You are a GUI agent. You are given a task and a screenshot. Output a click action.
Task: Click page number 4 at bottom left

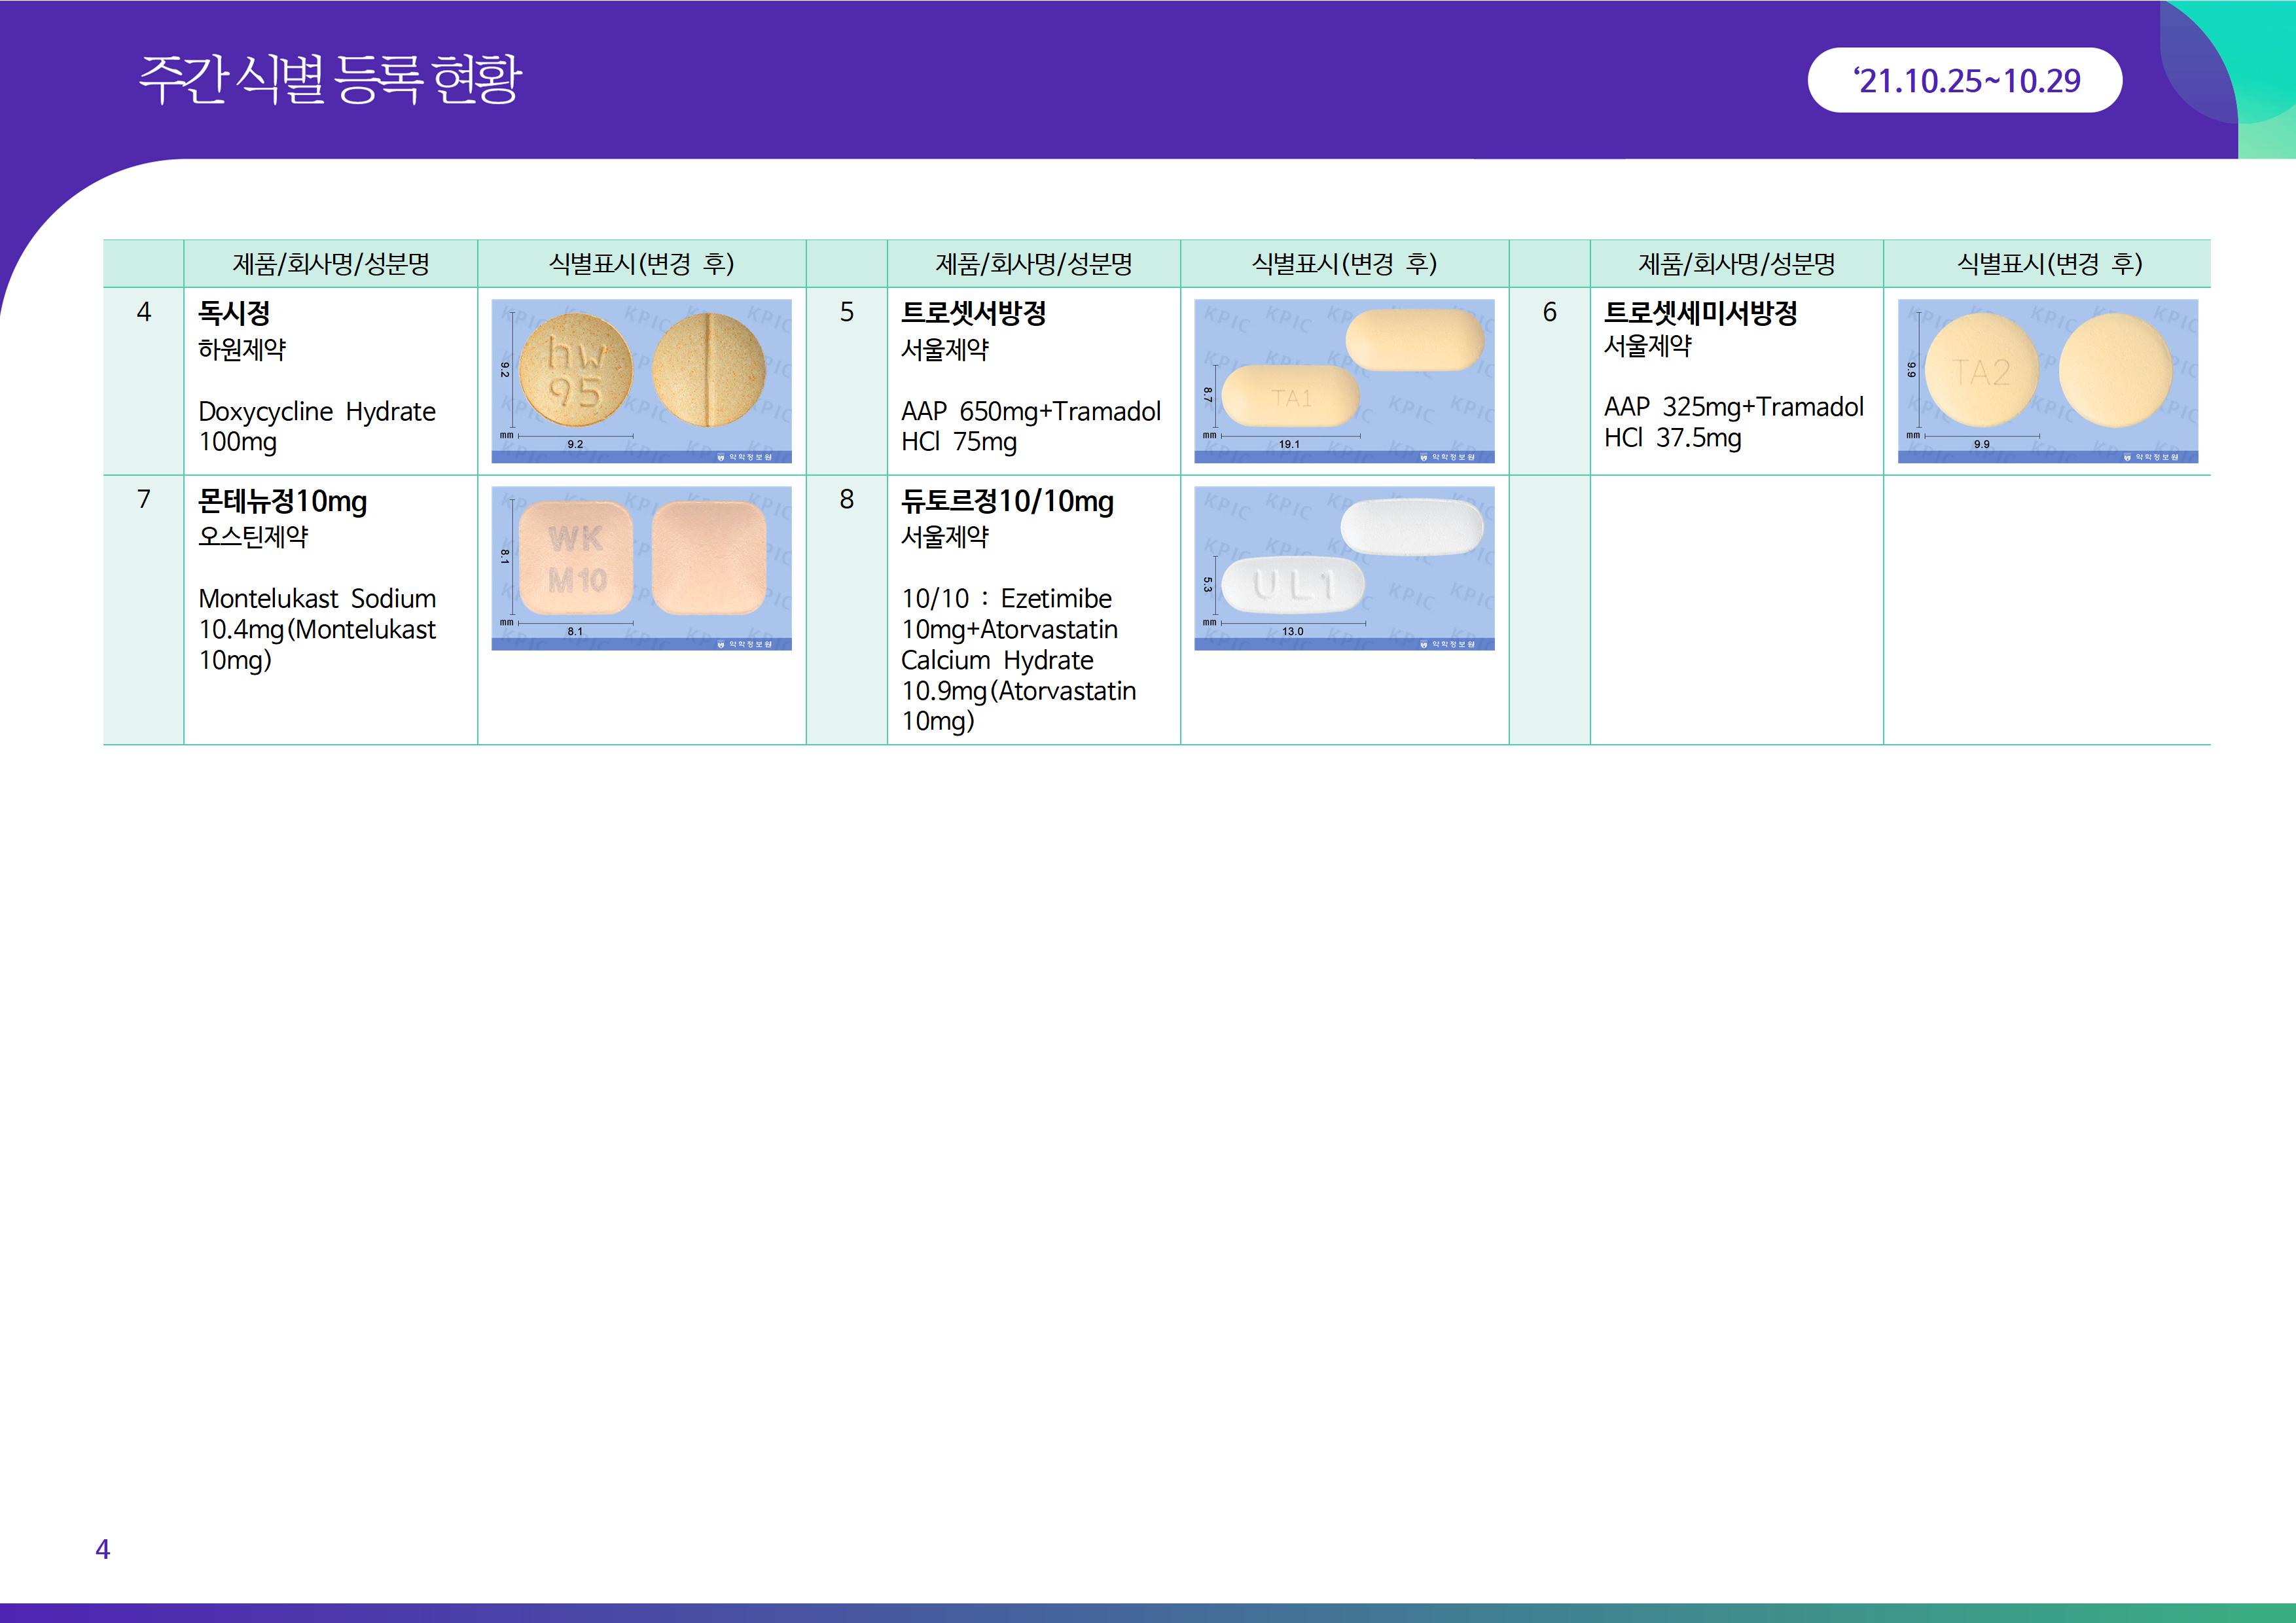click(102, 1549)
